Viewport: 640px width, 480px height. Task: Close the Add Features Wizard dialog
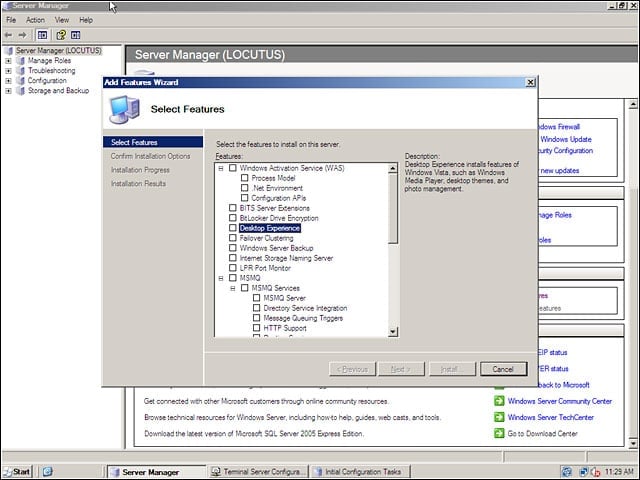(x=530, y=82)
